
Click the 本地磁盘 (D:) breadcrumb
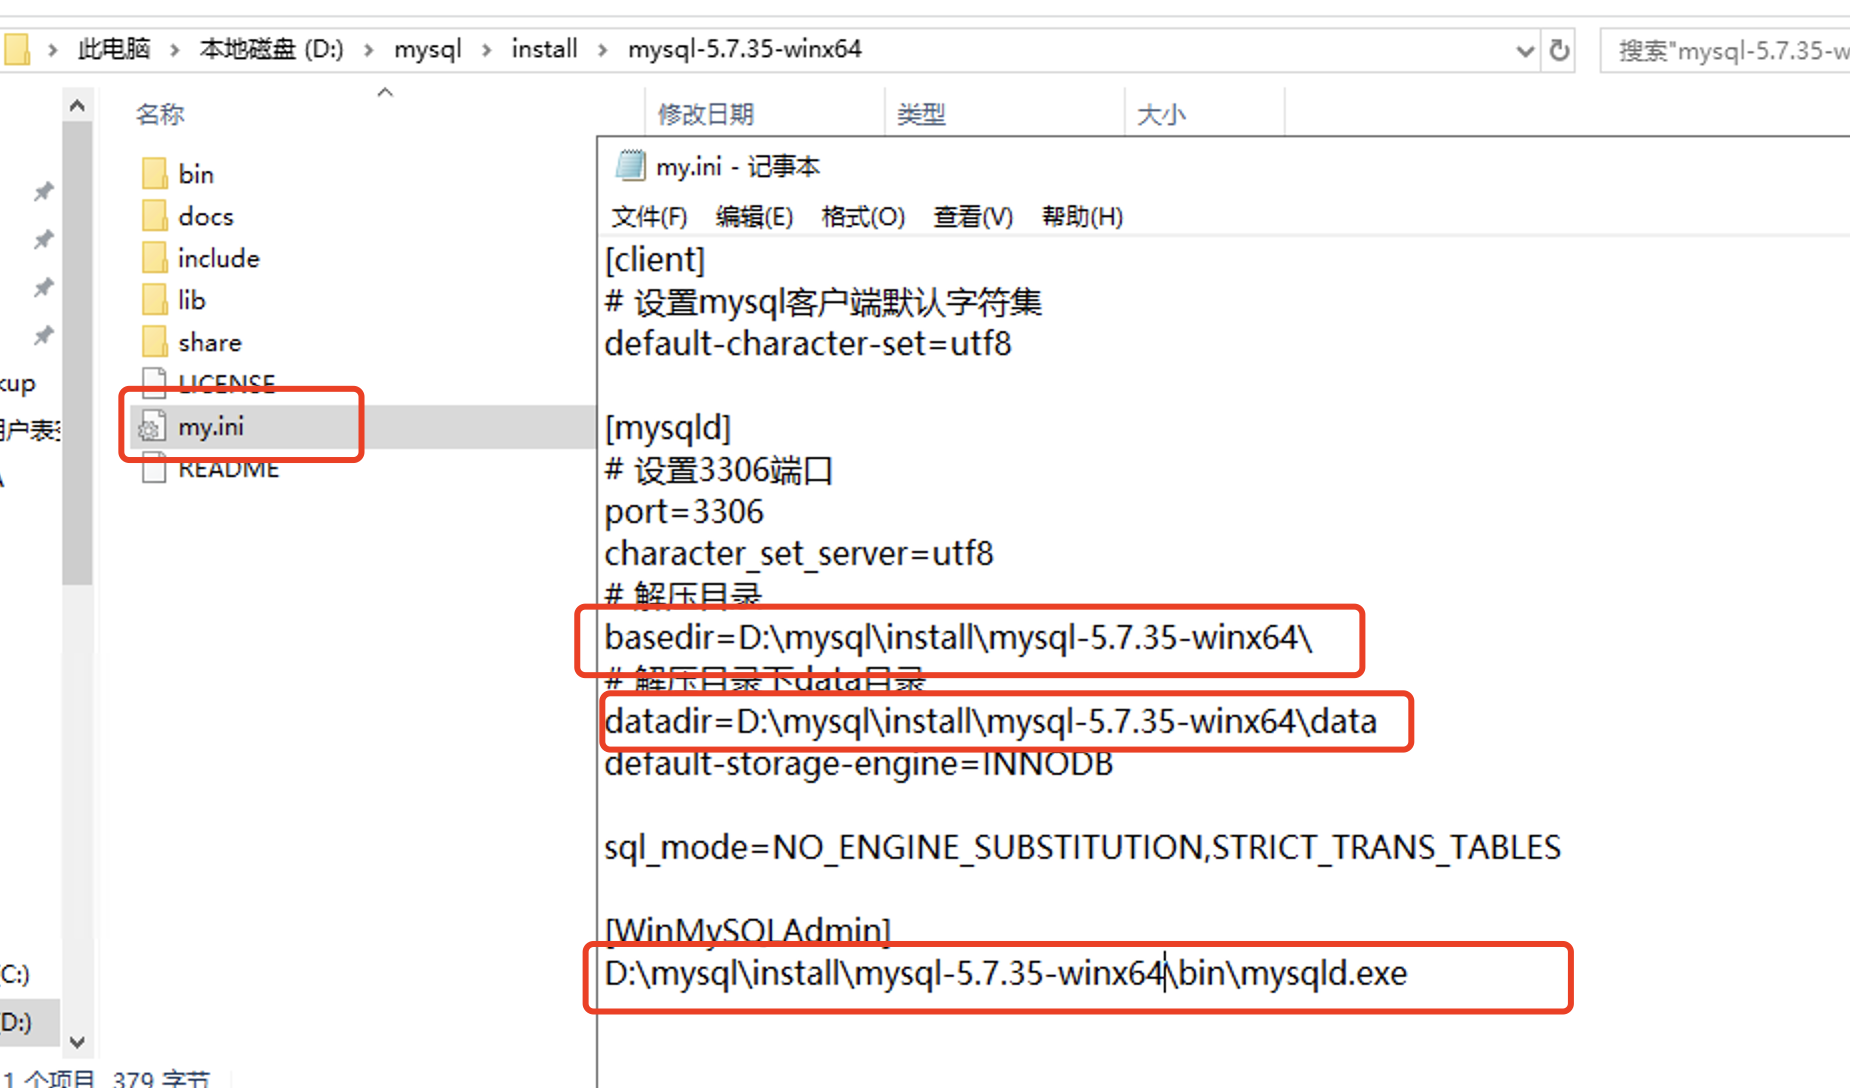pyautogui.click(x=271, y=50)
